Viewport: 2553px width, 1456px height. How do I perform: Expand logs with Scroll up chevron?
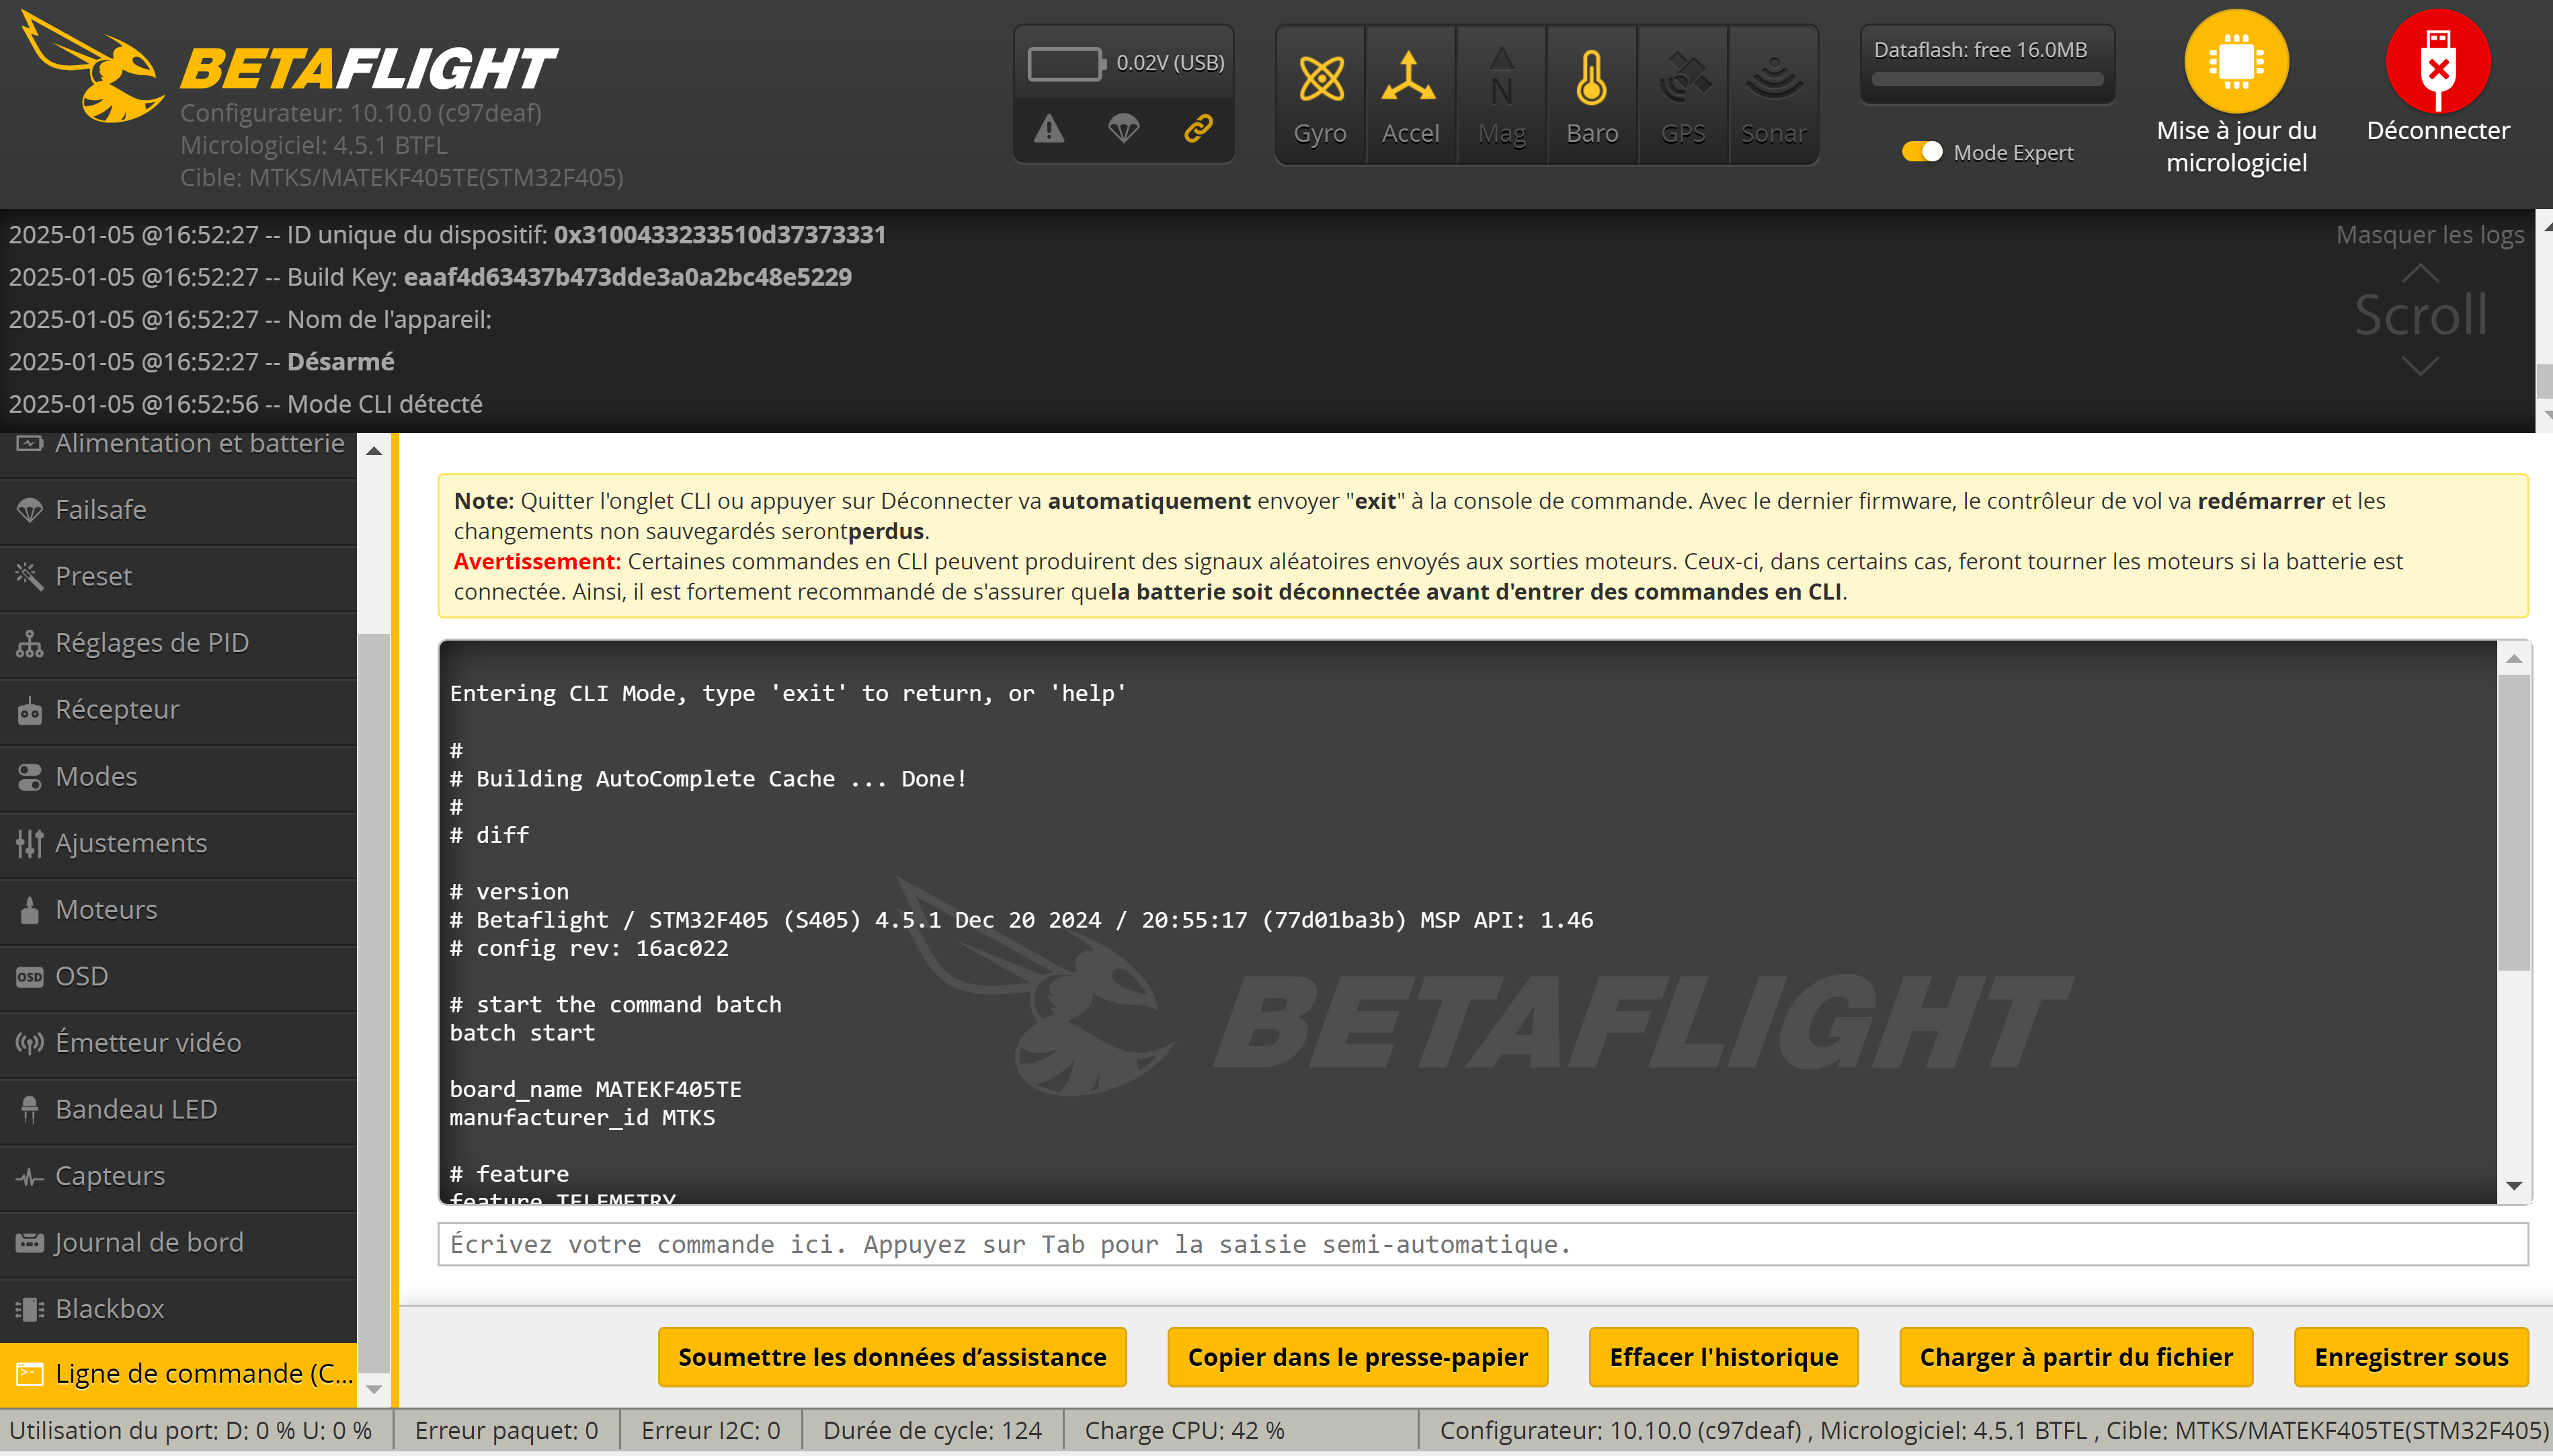click(x=2420, y=272)
